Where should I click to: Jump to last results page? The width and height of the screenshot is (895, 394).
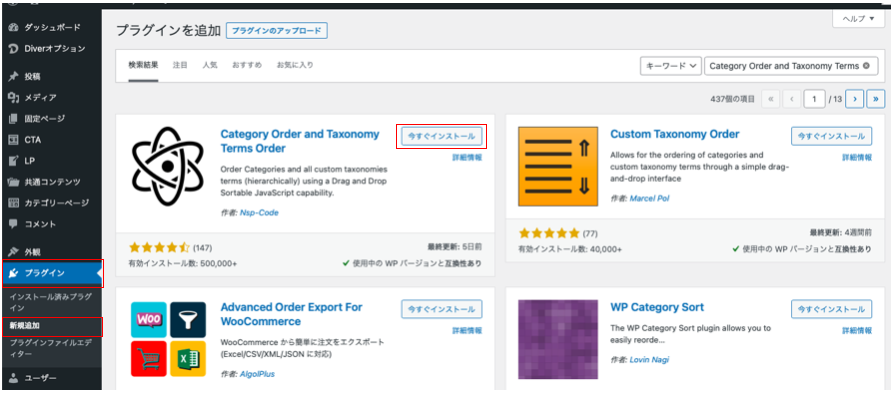point(876,99)
